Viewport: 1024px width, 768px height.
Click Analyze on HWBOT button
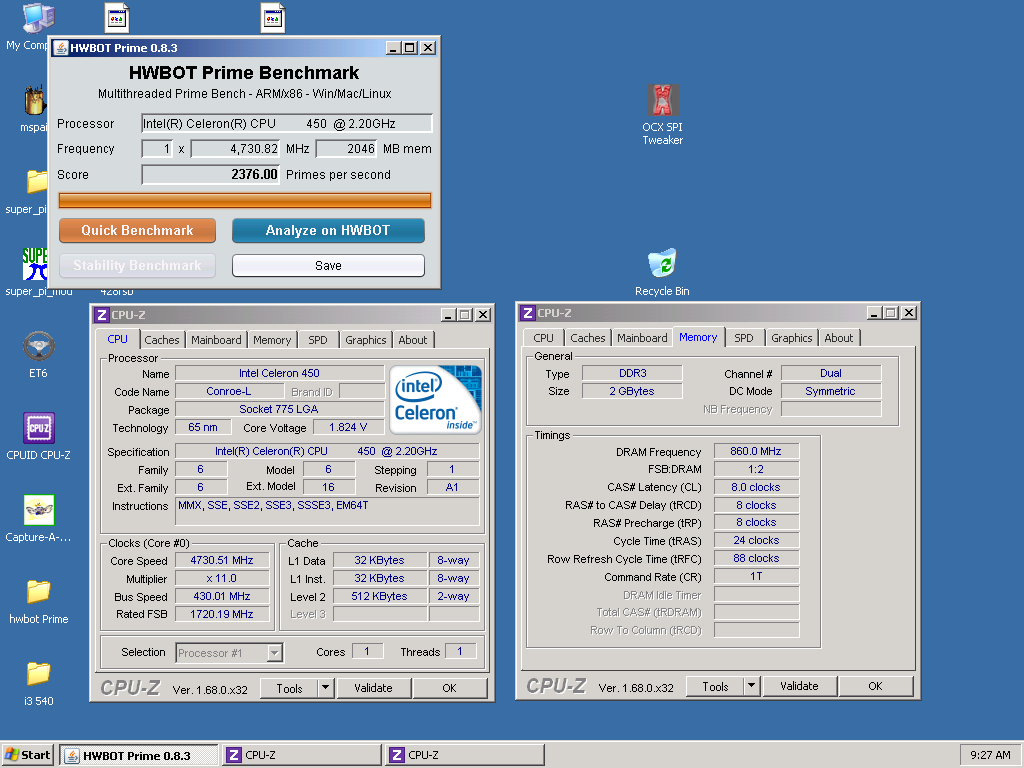click(328, 231)
